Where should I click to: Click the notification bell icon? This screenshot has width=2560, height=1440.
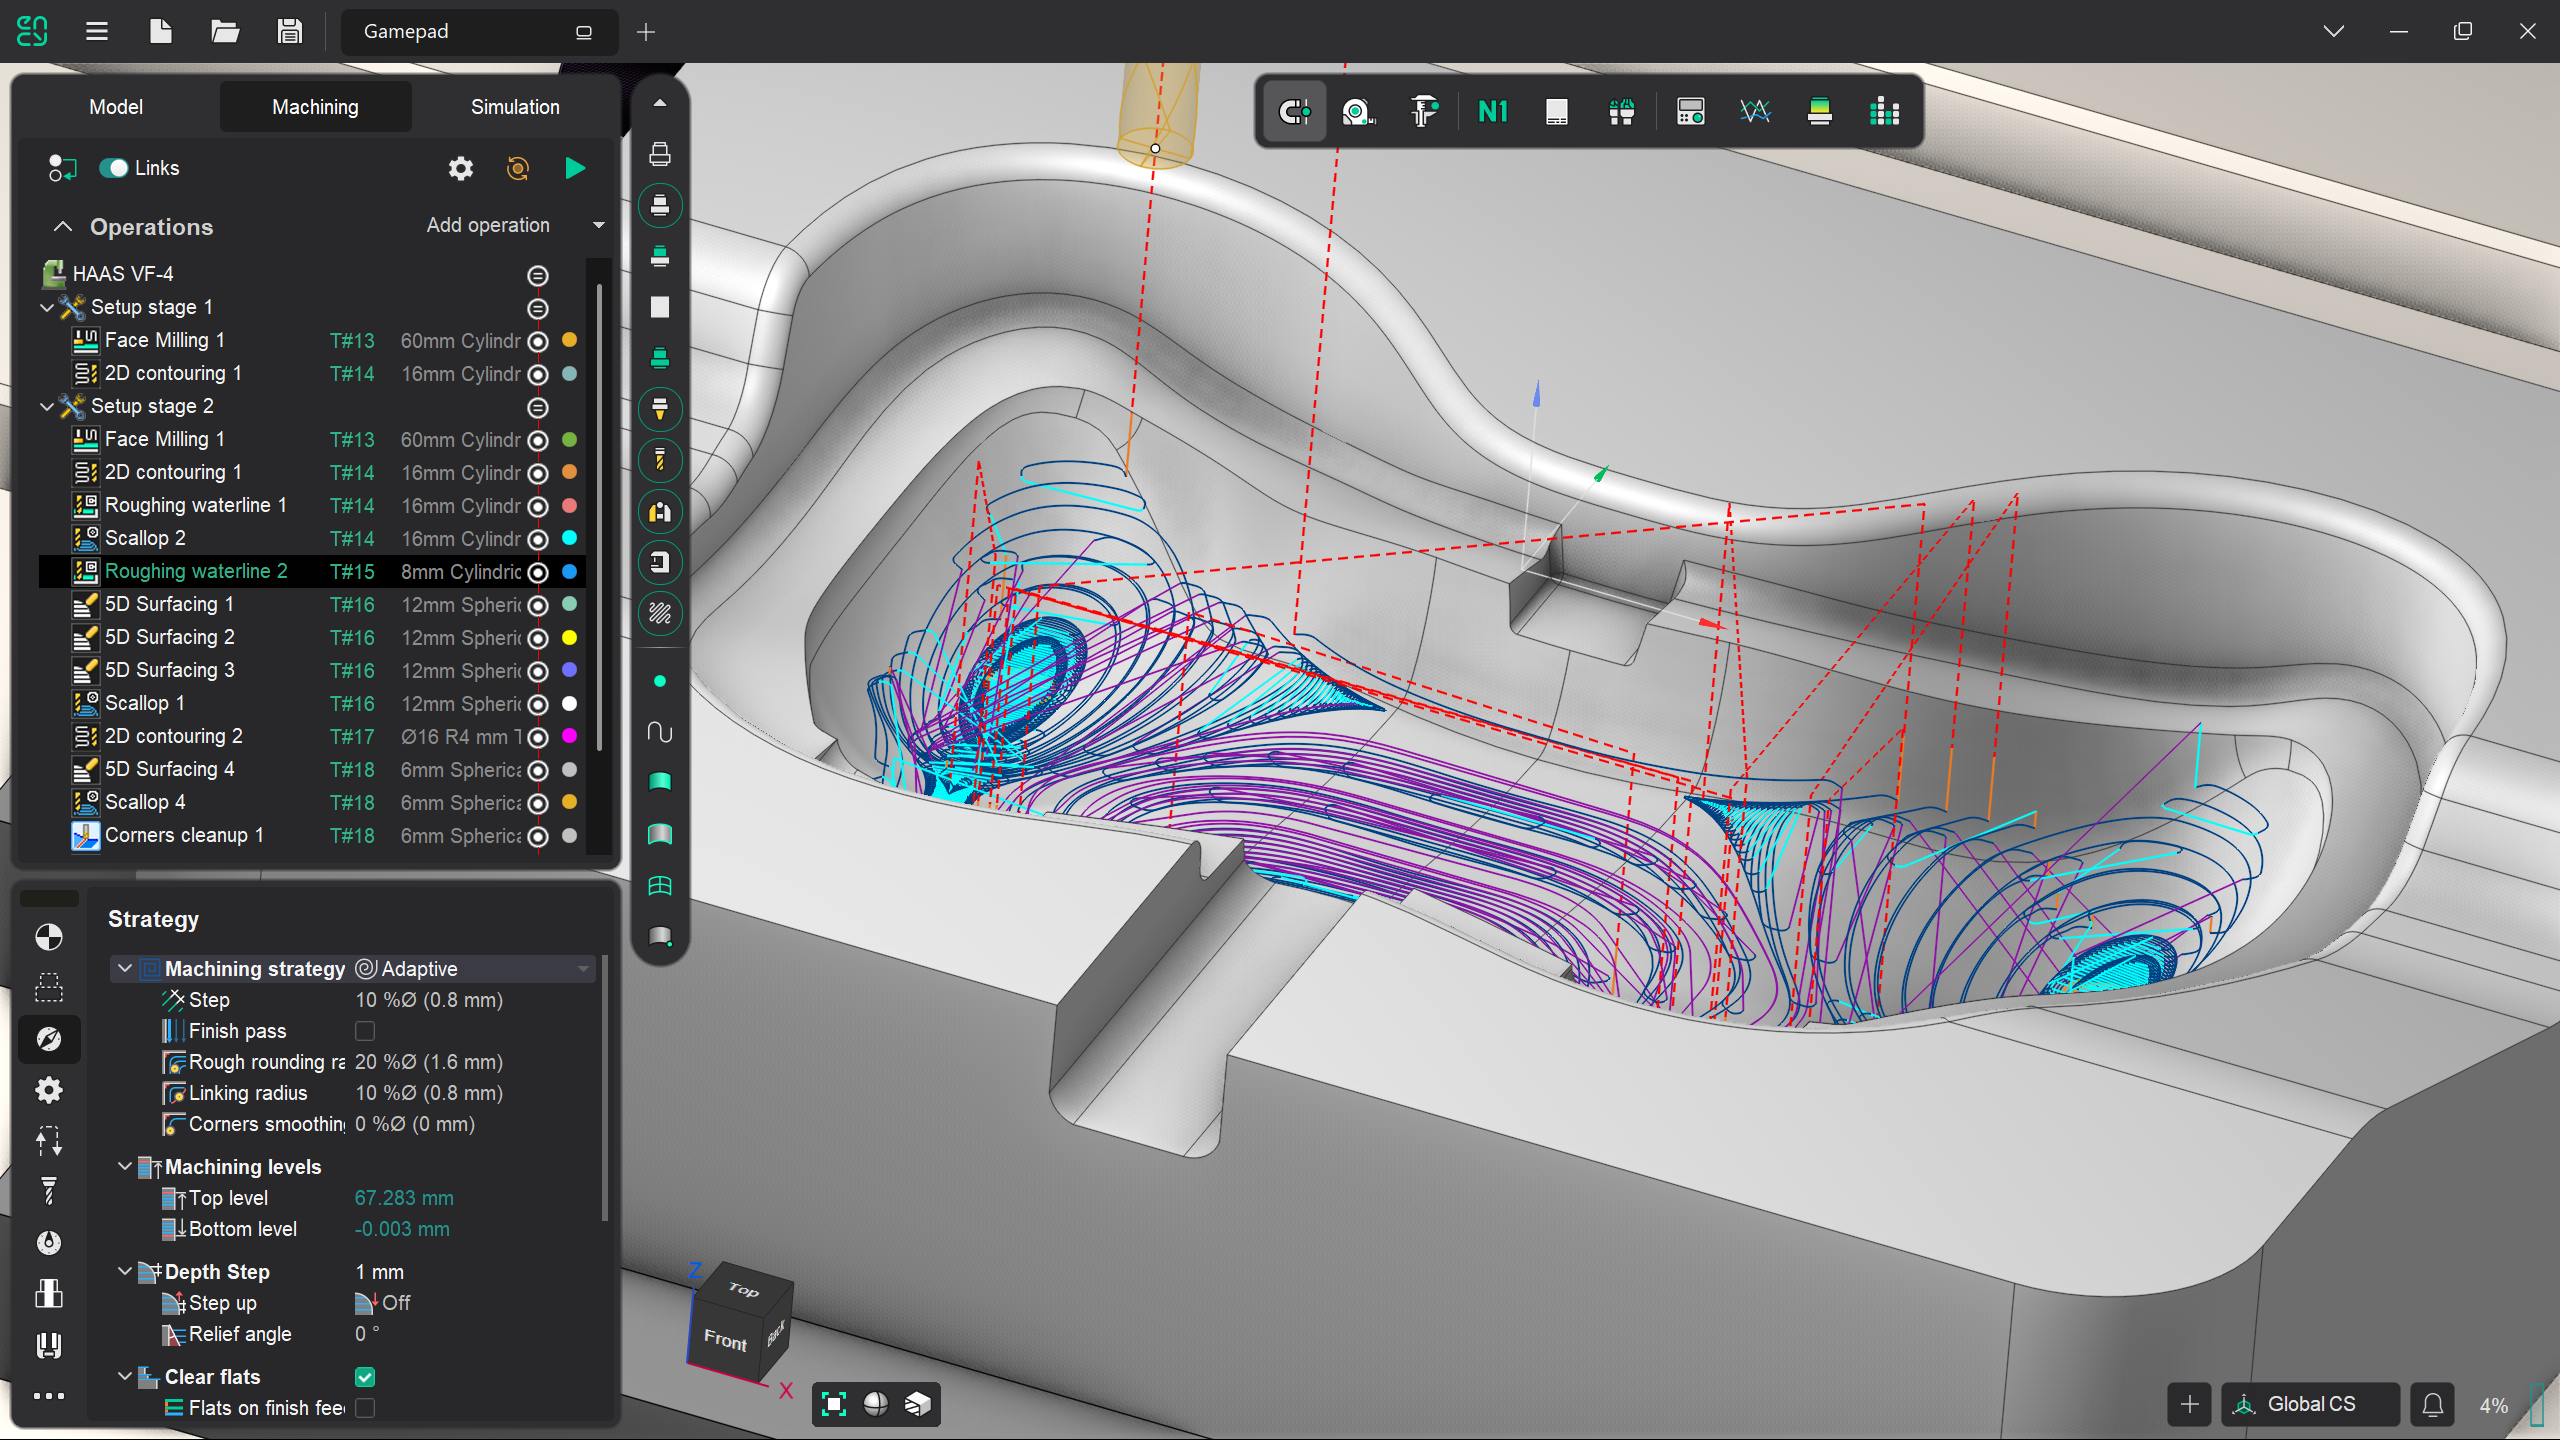(2433, 1404)
